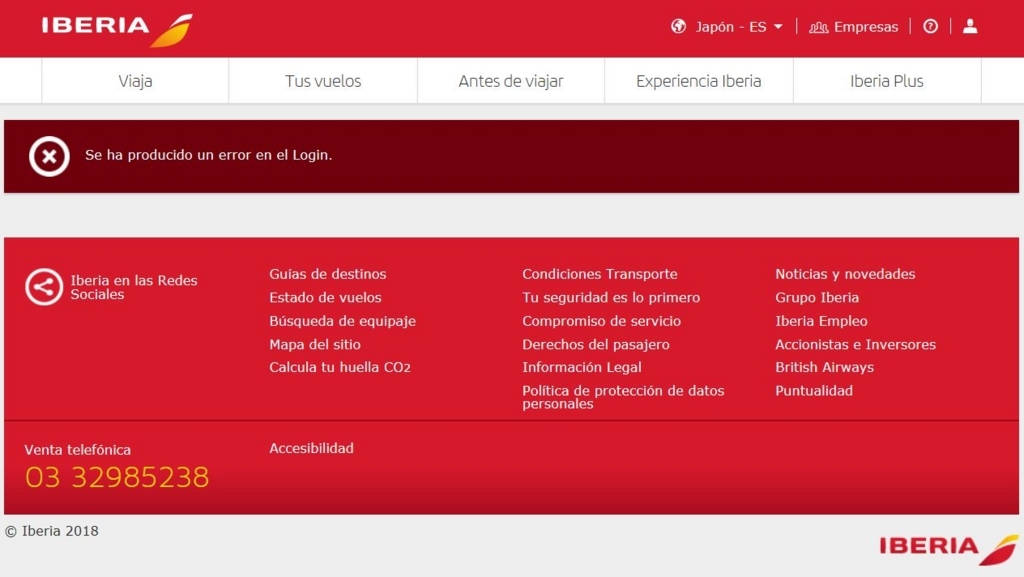Viewport: 1024px width, 577px height.
Task: Click the social networks share icon
Action: (44, 287)
